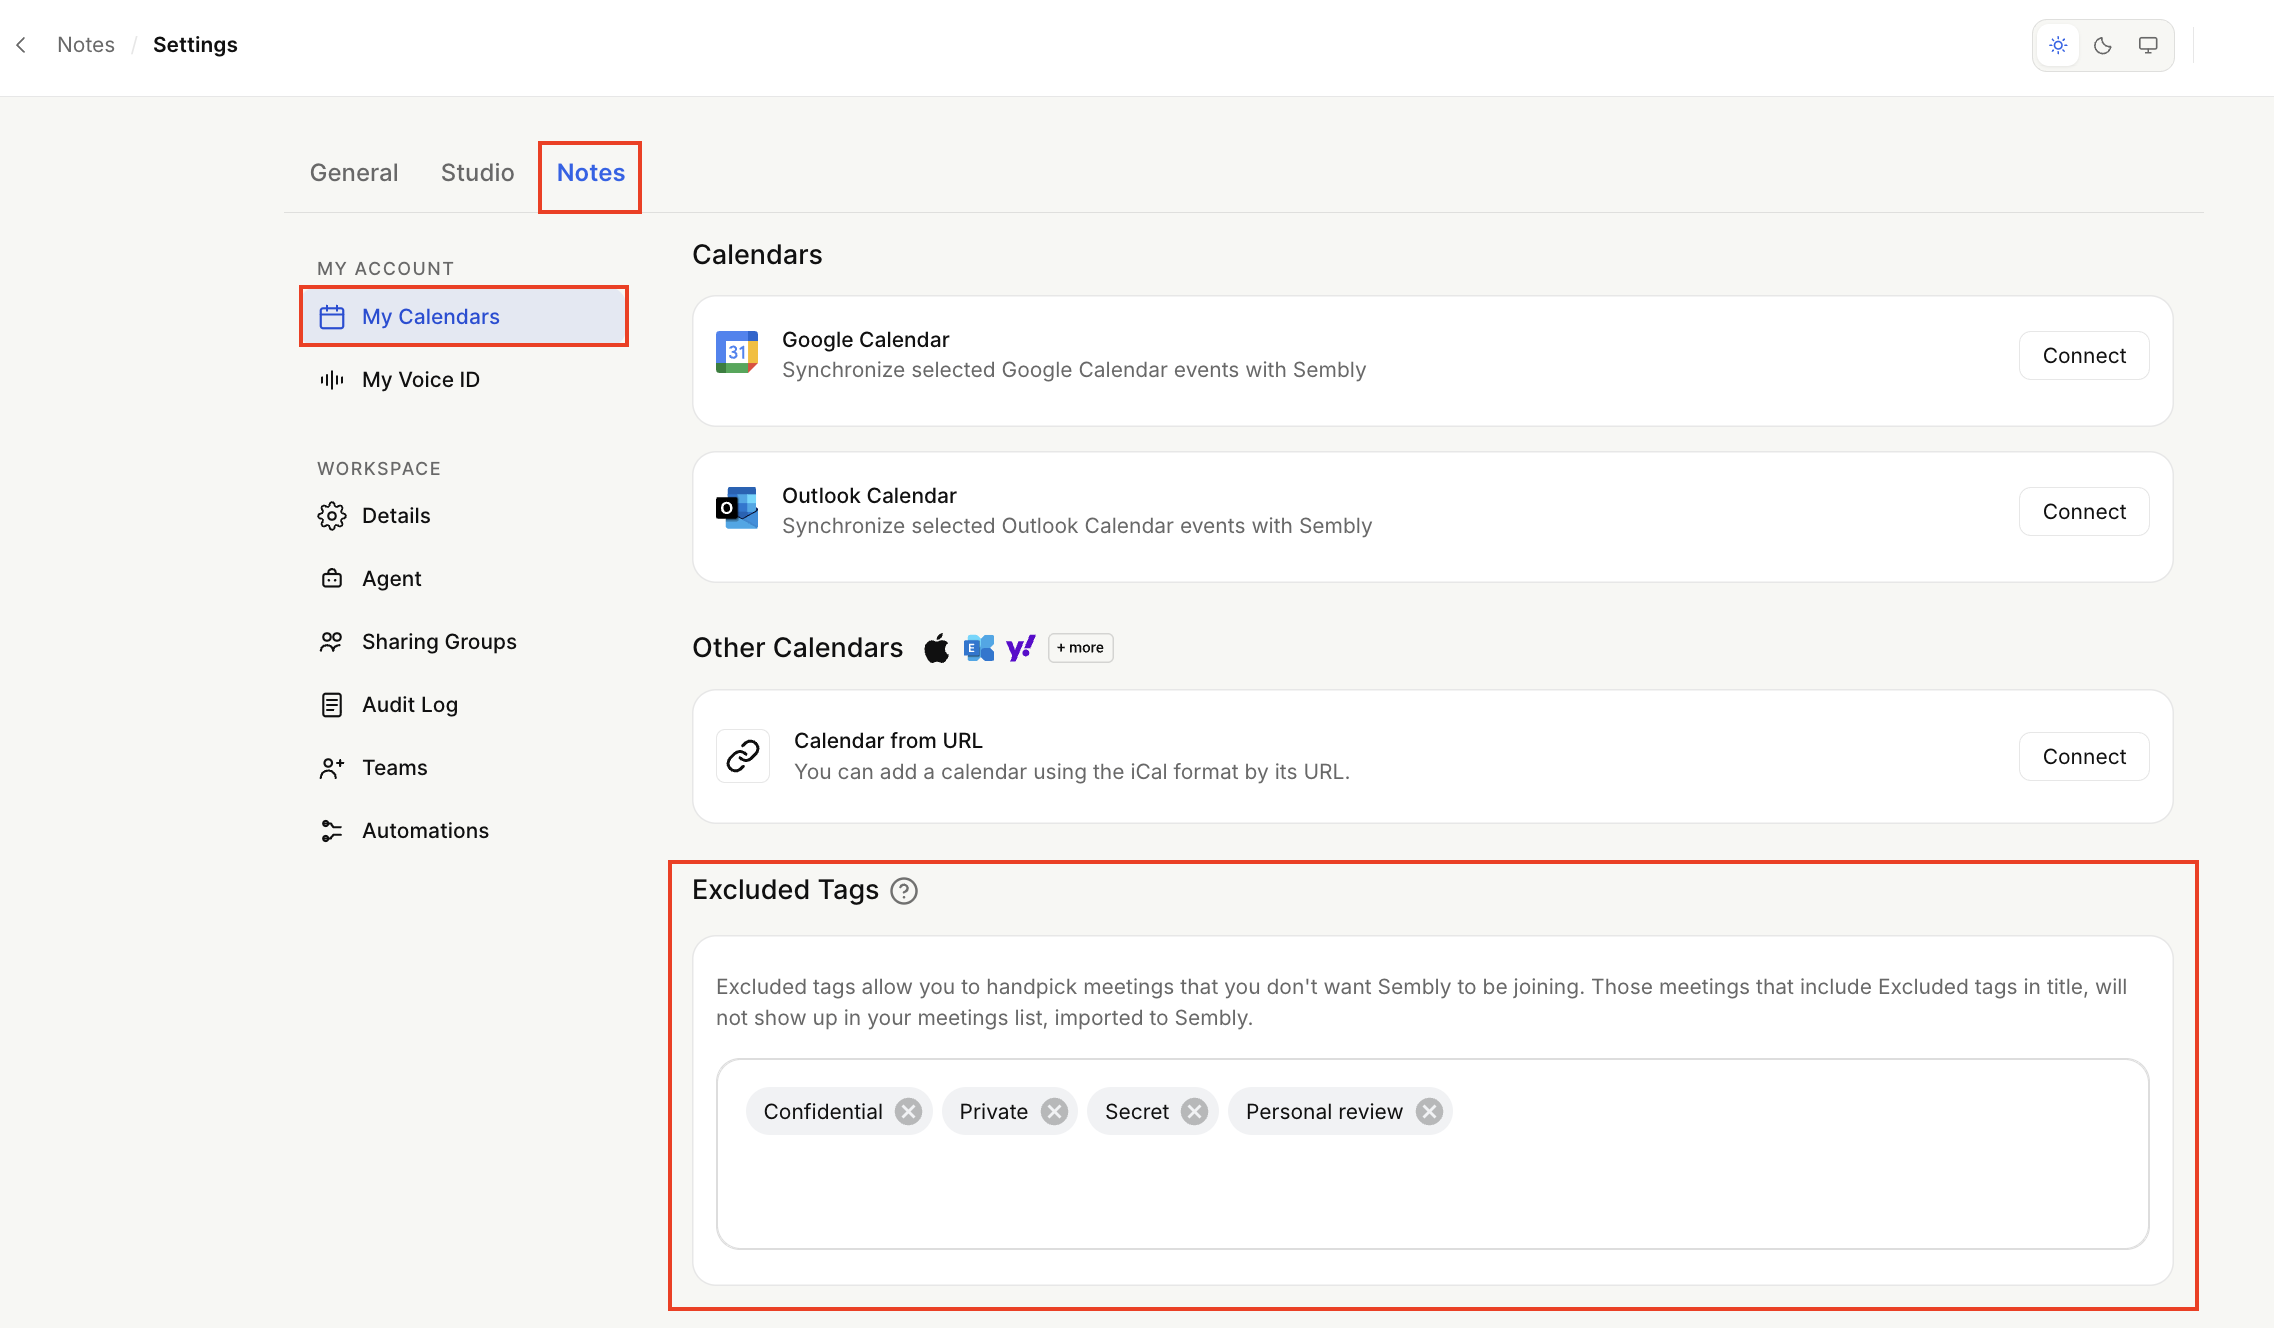This screenshot has width=2274, height=1328.
Task: Select system theme monitor icon
Action: click(x=2148, y=45)
